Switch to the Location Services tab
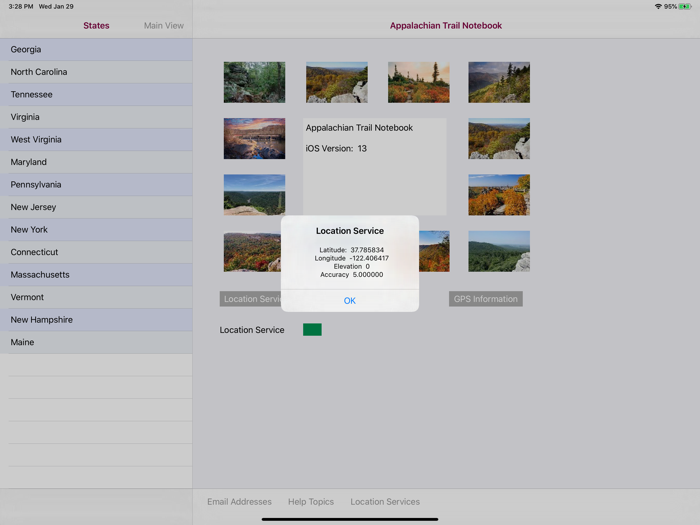The image size is (700, 525). (385, 502)
